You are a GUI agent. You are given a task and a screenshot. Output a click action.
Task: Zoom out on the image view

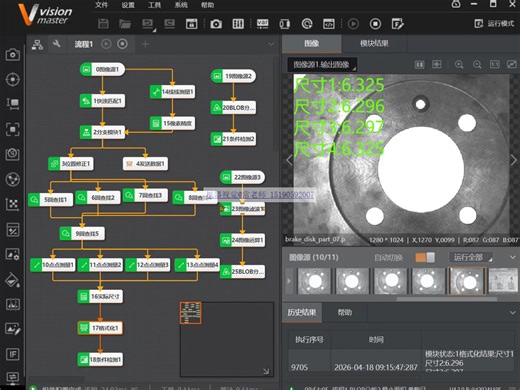(477, 64)
